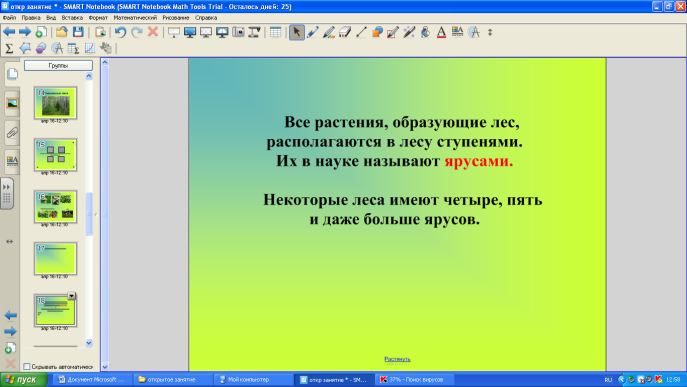Viewport: 687px width, 387px height.
Task: Open file with the folder icon
Action: pos(62,32)
